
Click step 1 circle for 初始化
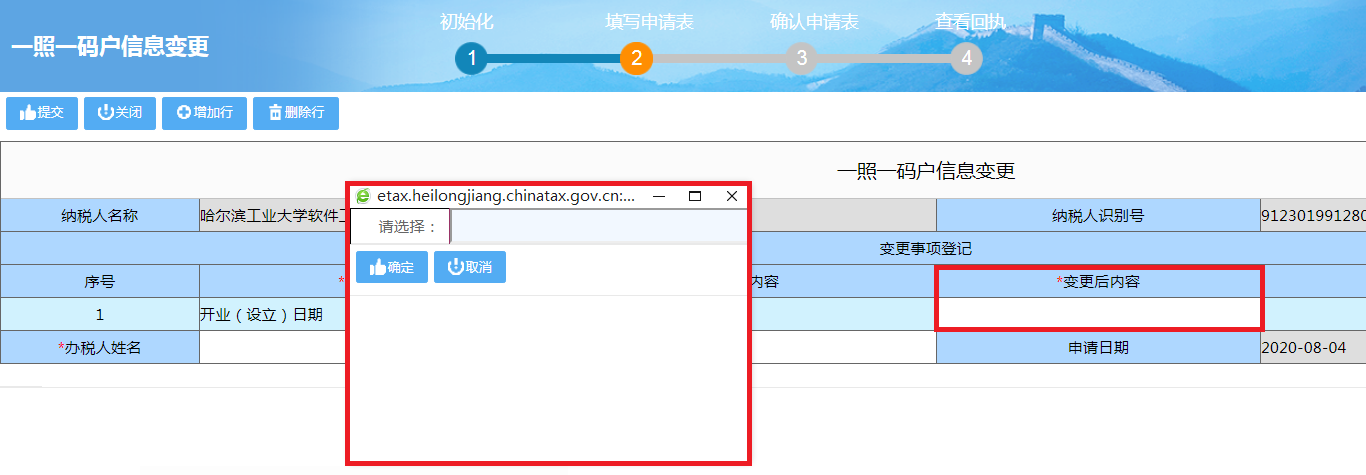[x=471, y=58]
